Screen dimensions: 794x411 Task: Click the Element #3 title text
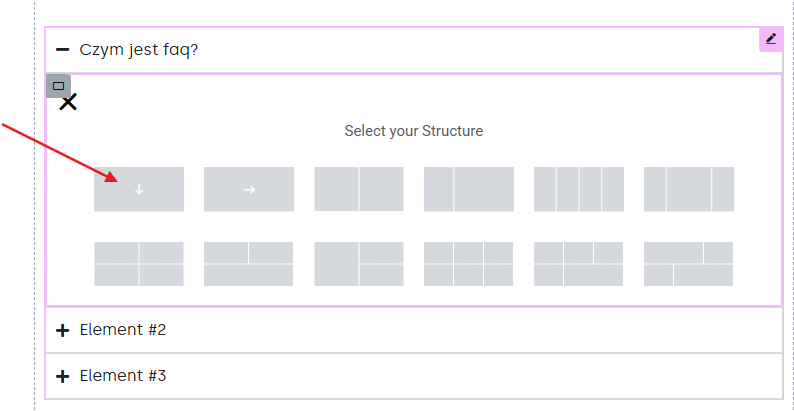(x=123, y=376)
